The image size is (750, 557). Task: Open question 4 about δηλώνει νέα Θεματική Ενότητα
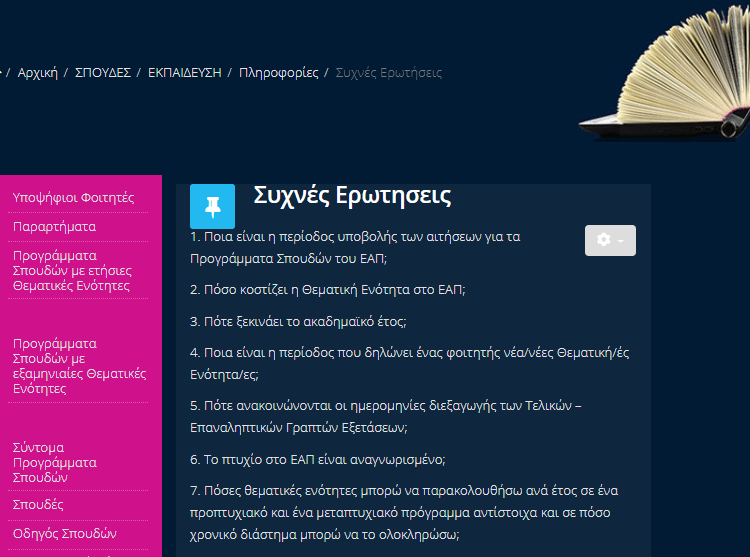pos(409,363)
